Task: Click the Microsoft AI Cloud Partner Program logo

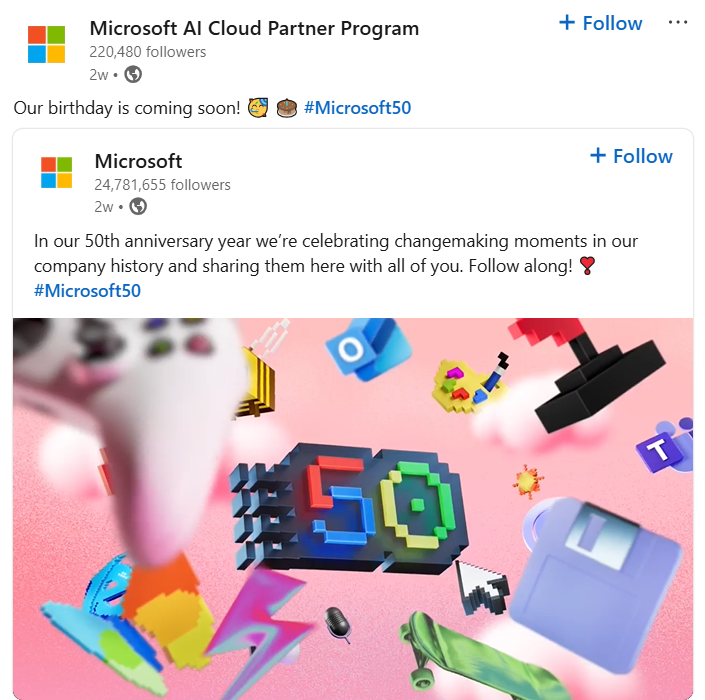Action: point(46,44)
